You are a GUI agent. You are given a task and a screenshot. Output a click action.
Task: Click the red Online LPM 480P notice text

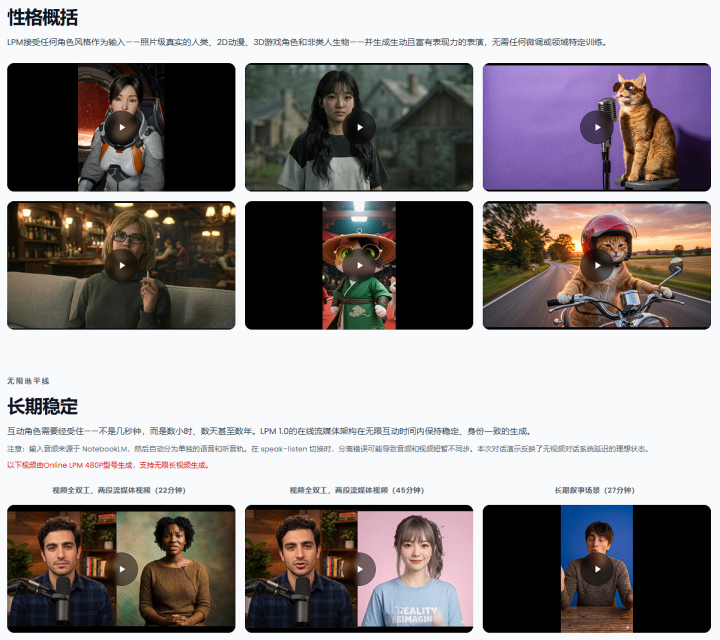tap(107, 465)
